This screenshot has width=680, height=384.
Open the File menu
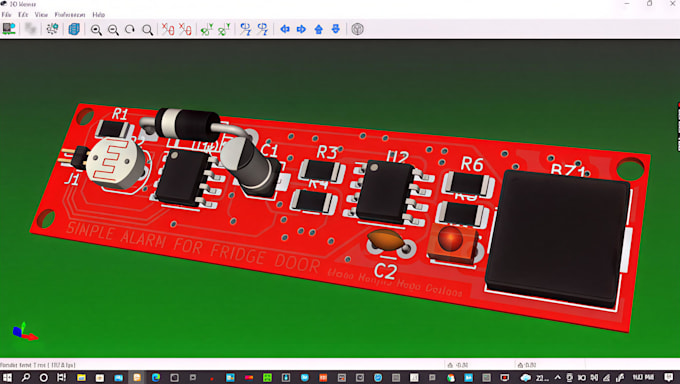tap(7, 15)
